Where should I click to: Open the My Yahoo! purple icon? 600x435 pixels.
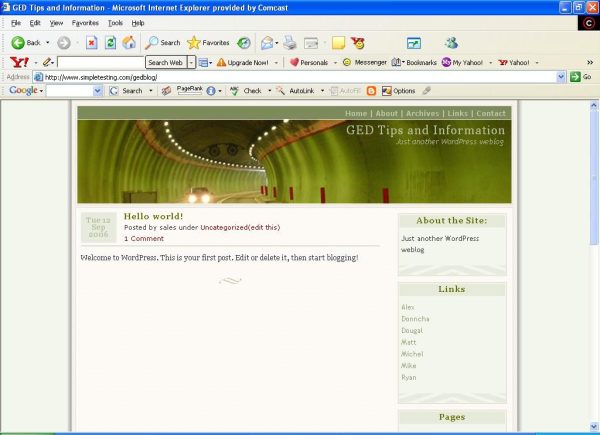coord(446,62)
